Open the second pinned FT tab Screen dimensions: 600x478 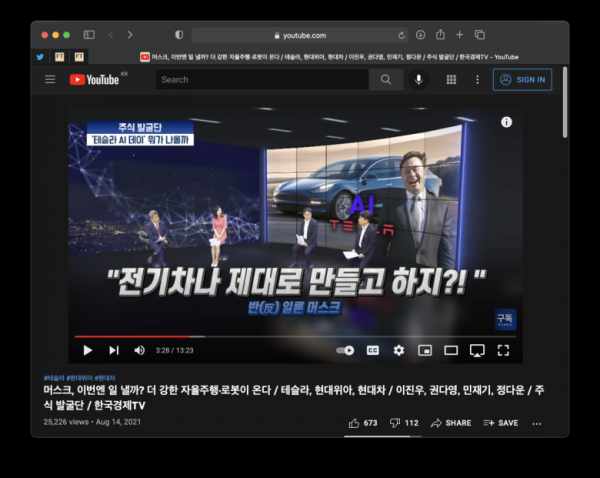click(79, 57)
